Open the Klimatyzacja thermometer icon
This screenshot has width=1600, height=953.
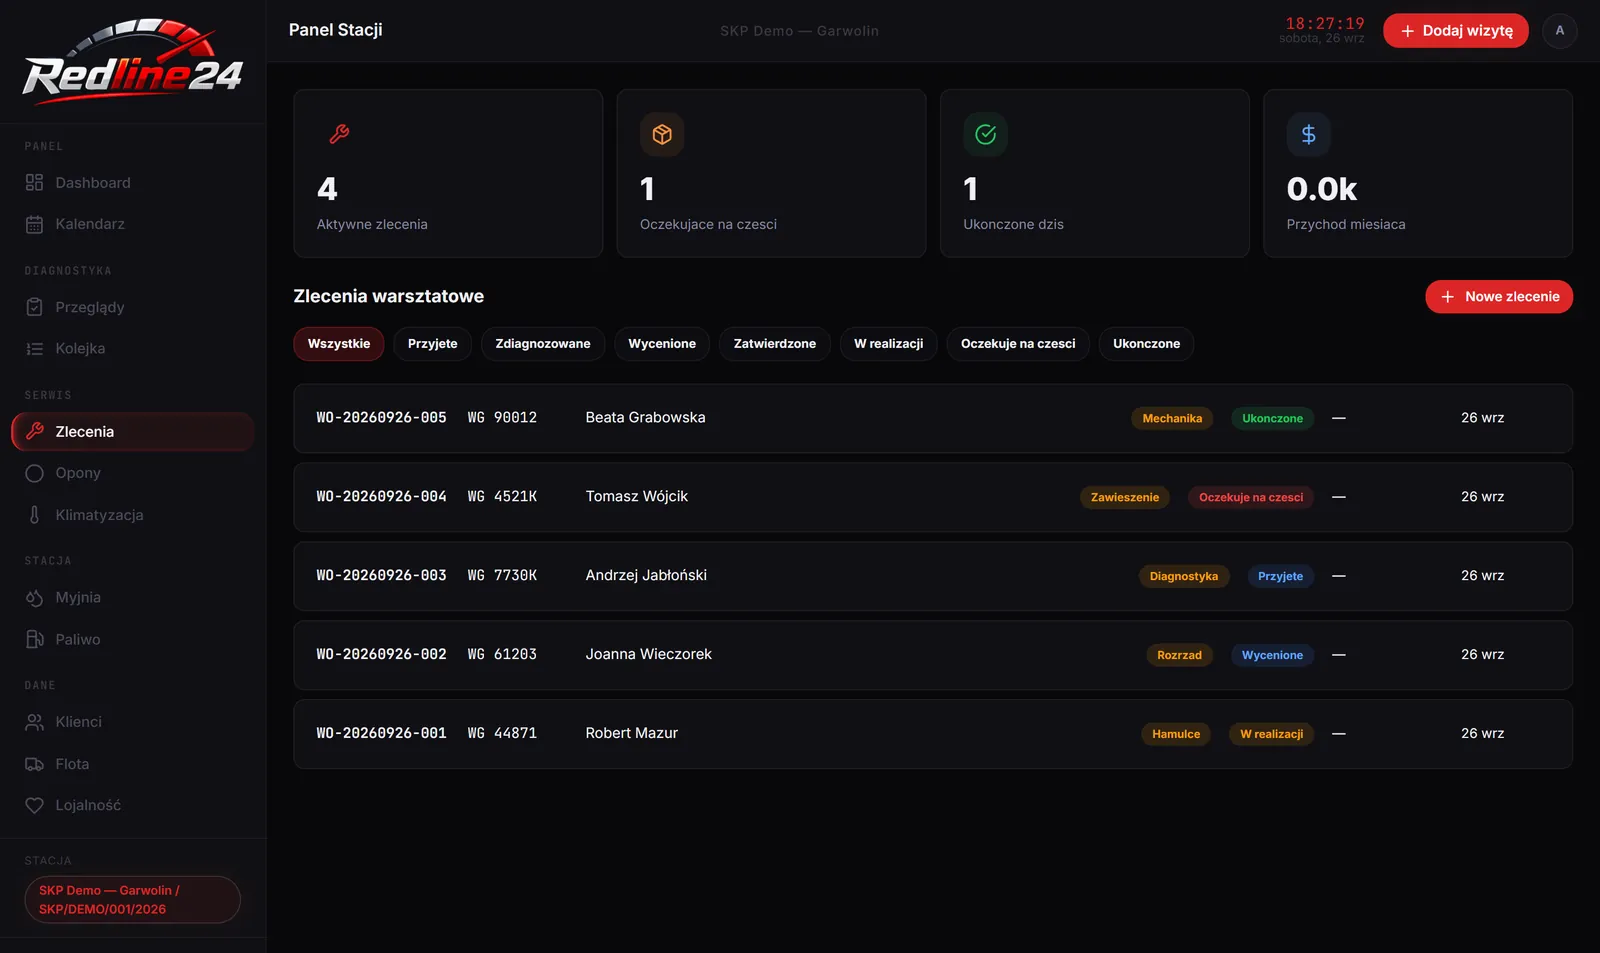[x=34, y=515]
